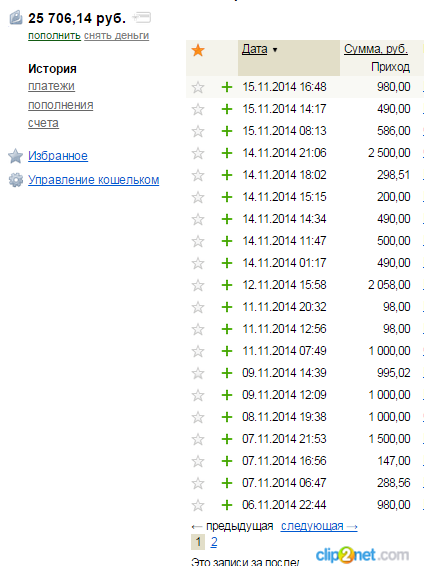Click the green plus on the 06.11.2014 22:44 row
Viewport: 424px width, 566px height.
point(227,505)
